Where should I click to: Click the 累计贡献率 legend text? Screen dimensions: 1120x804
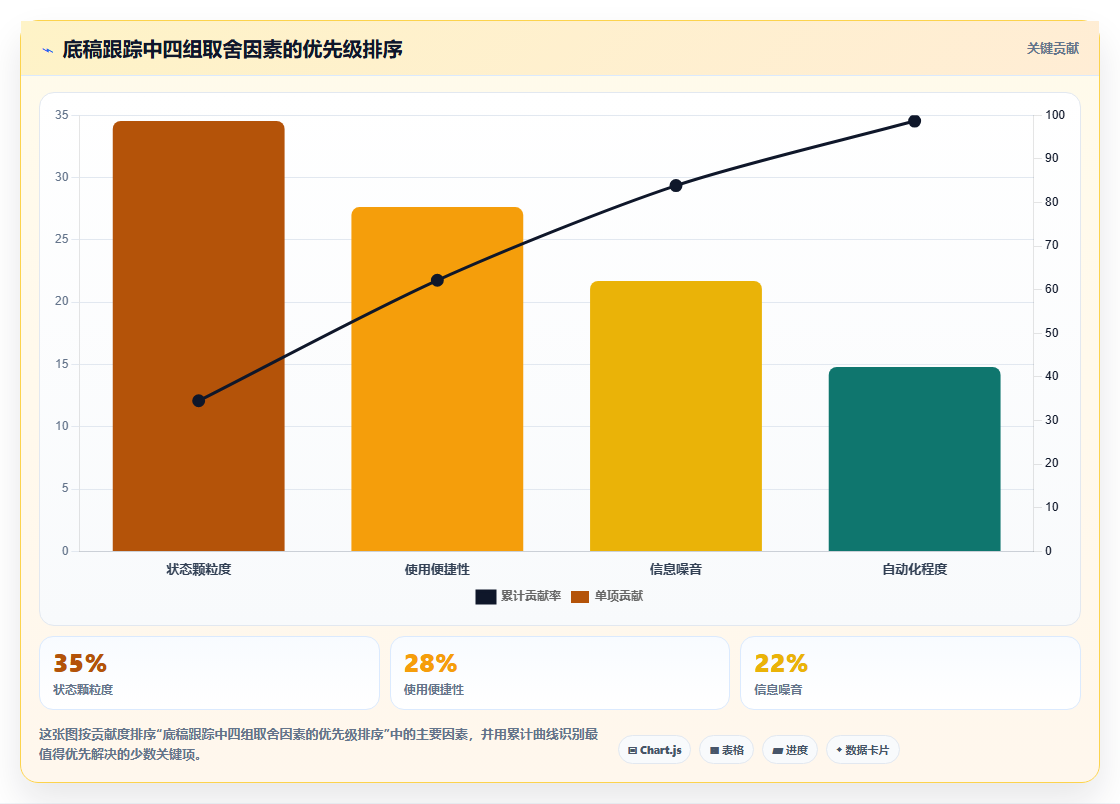[x=531, y=596]
